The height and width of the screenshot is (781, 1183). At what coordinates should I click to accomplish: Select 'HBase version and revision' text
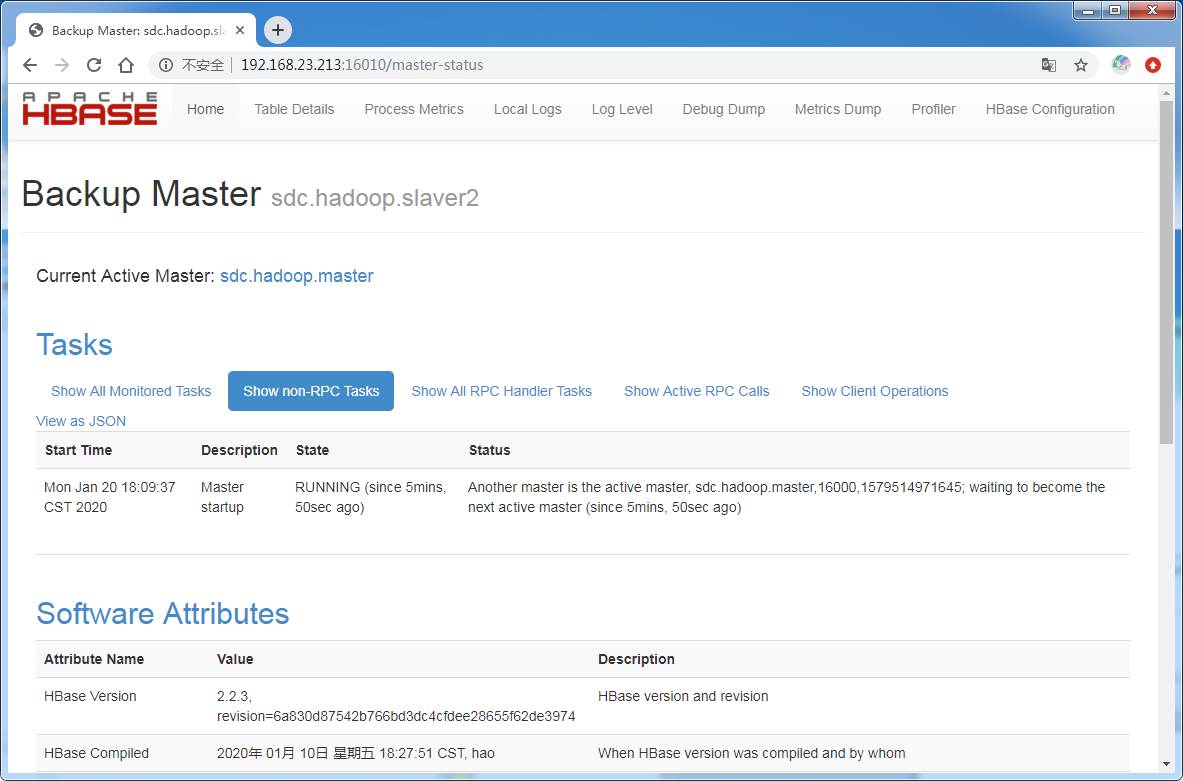pyautogui.click(x=683, y=696)
